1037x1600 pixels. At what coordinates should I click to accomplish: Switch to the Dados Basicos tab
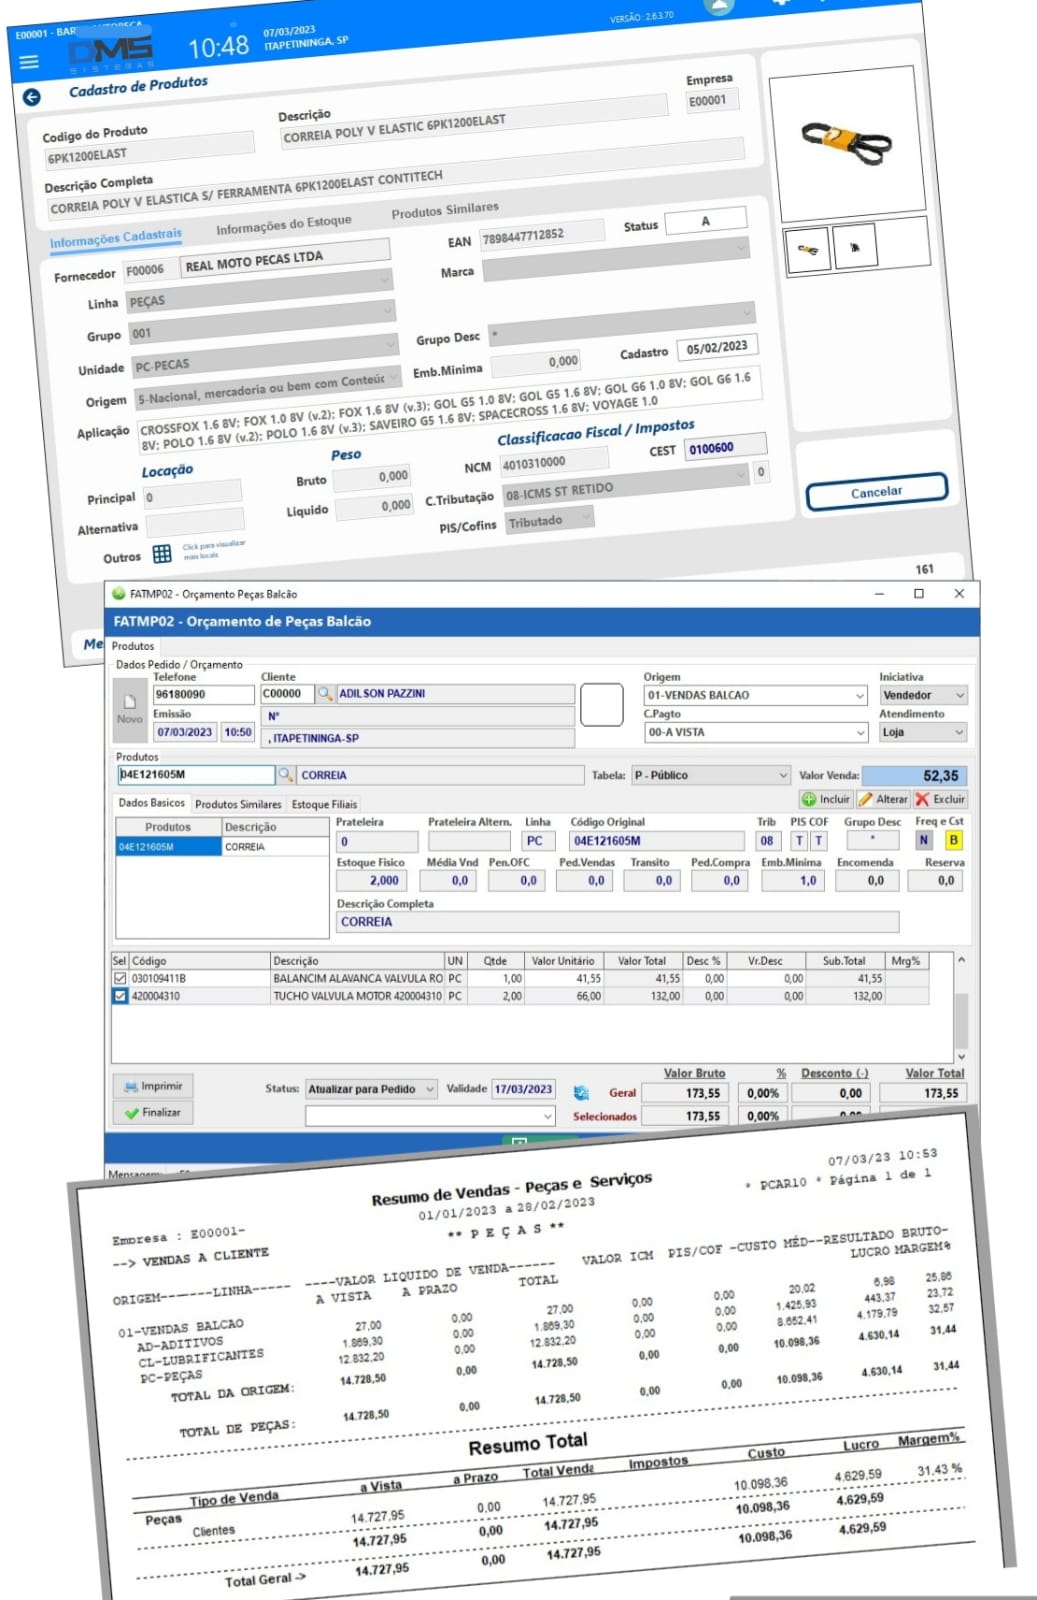152,803
